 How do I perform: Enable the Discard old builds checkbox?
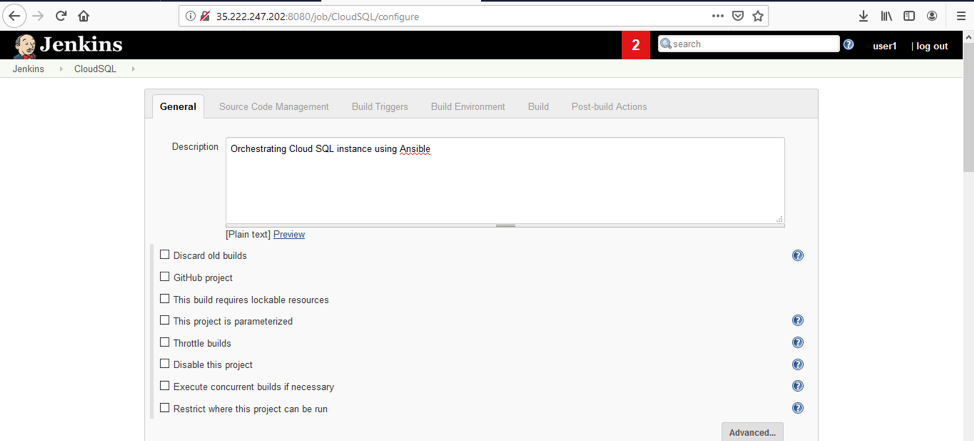[165, 255]
